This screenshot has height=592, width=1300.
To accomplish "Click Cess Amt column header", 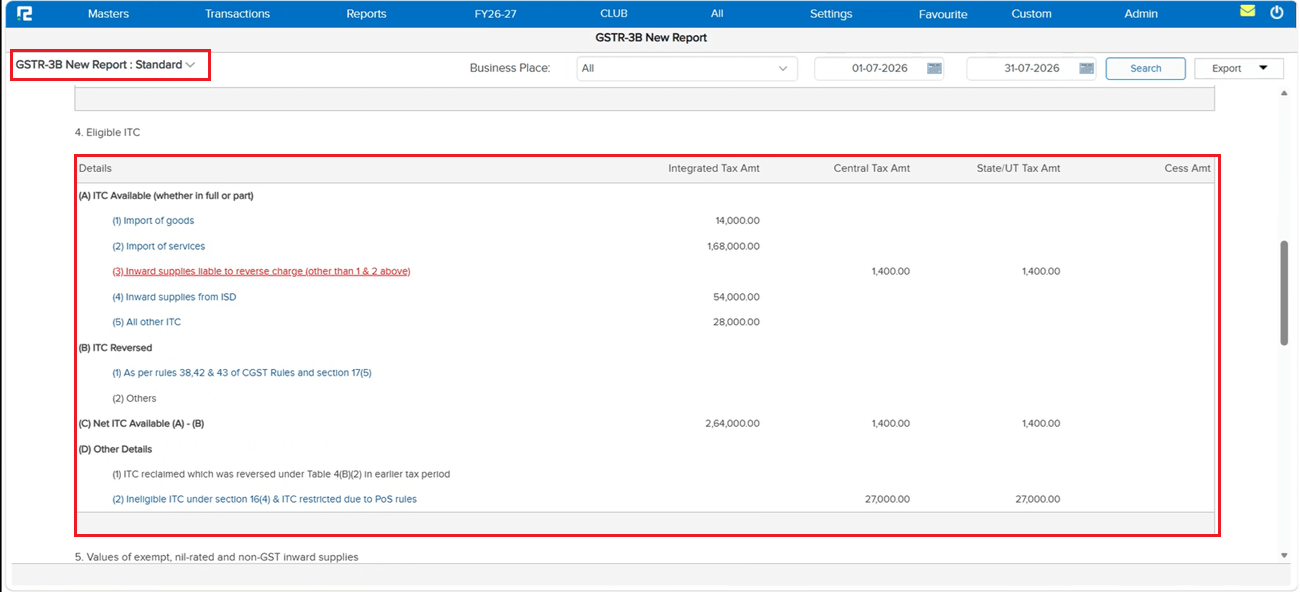I will pos(1188,168).
